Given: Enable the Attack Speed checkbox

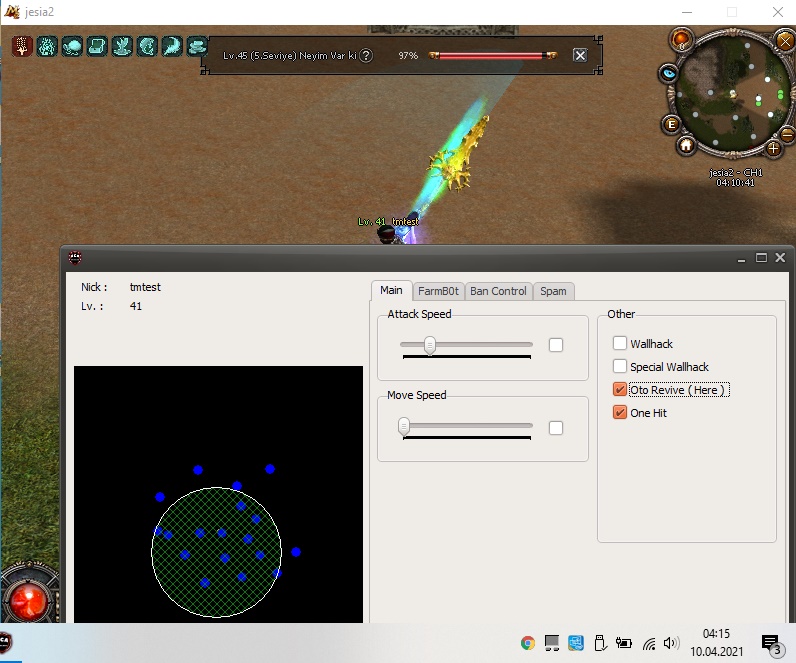Looking at the screenshot, I should 556,345.
